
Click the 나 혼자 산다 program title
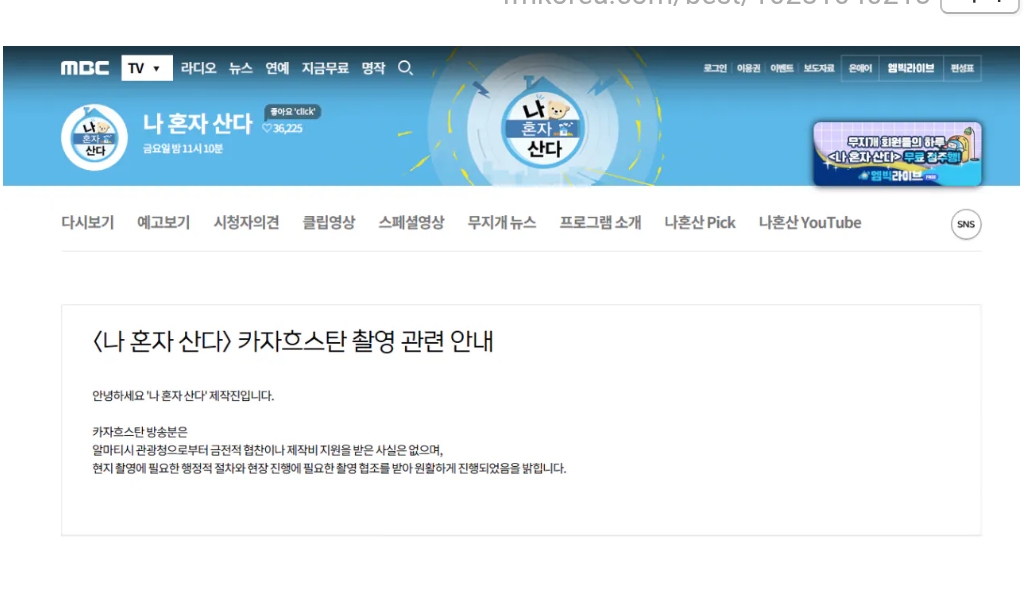coord(198,123)
